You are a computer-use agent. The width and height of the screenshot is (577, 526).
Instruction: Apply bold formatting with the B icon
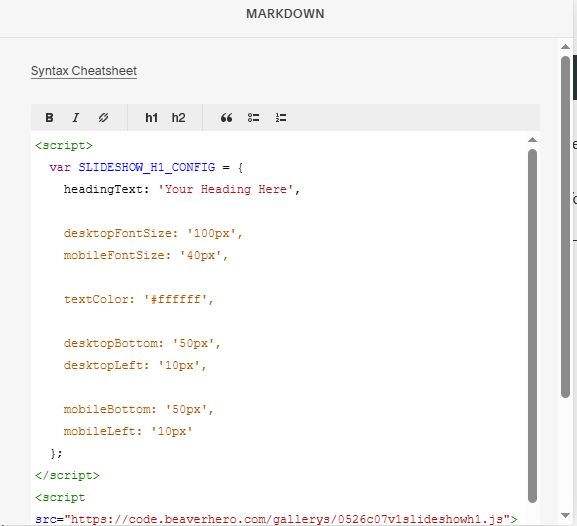(x=49, y=118)
